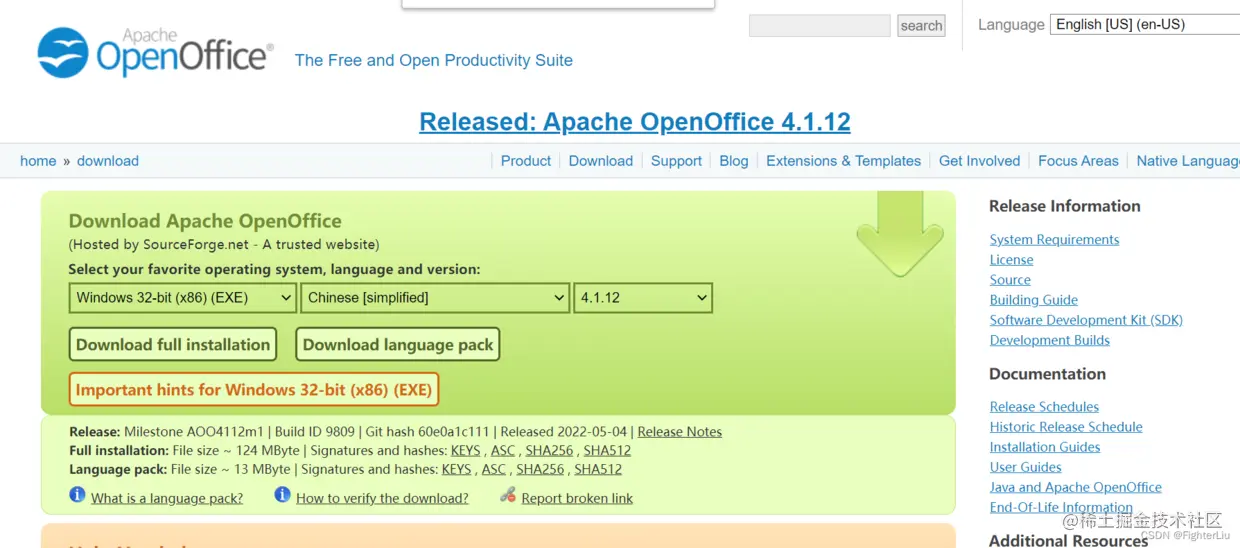
Task: Click Download full installation button
Action: (173, 345)
